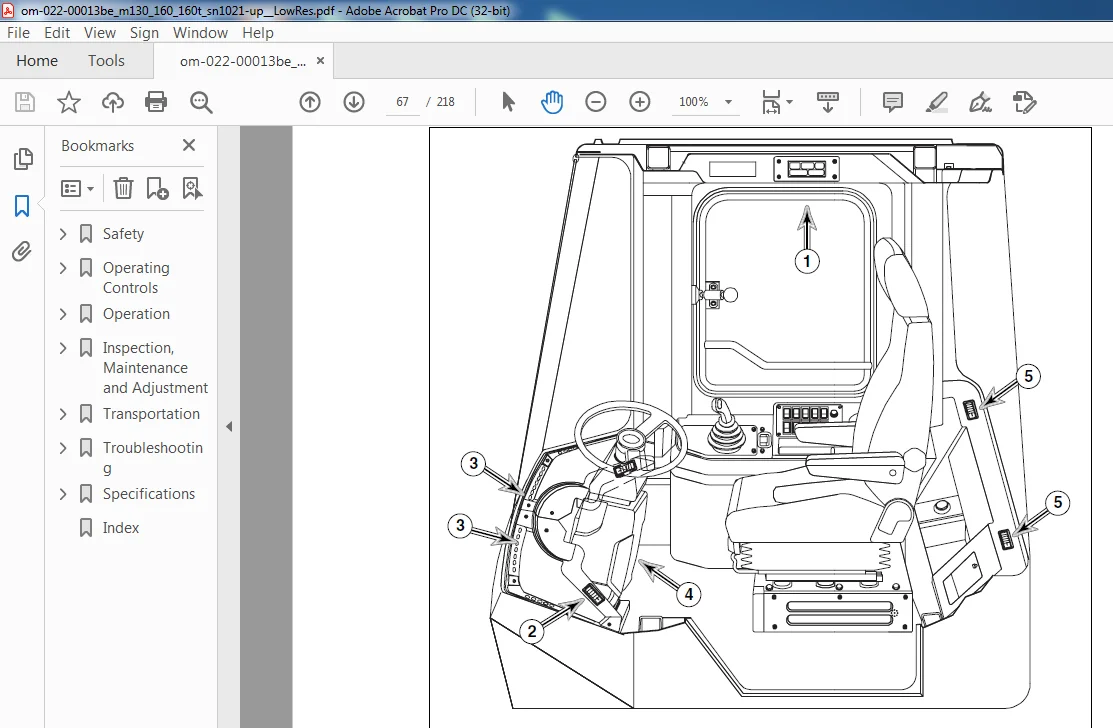Click the page number field showing 67
The width and height of the screenshot is (1113, 728).
[402, 102]
